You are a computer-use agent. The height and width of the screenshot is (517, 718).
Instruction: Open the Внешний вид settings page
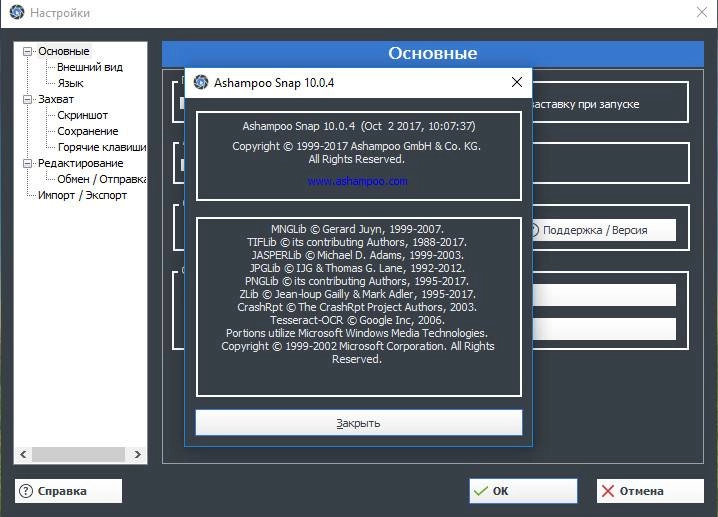tap(90, 67)
